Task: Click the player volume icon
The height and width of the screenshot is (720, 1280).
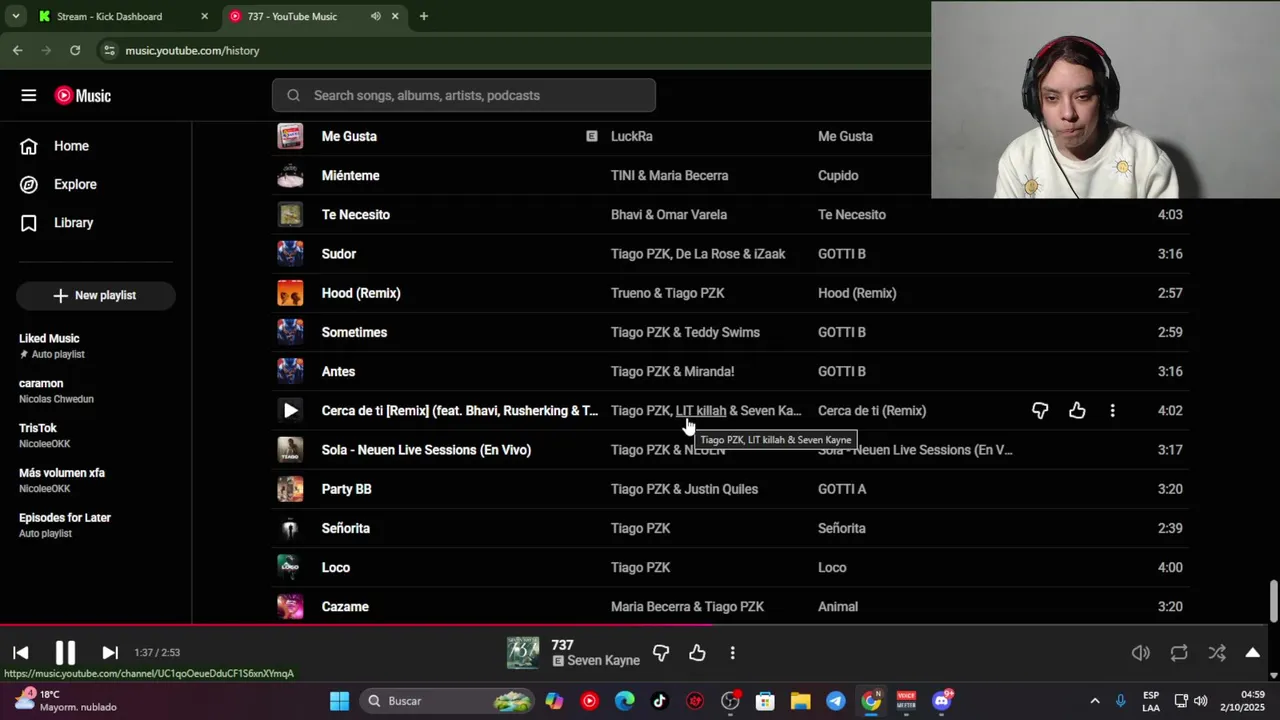Action: [1141, 652]
